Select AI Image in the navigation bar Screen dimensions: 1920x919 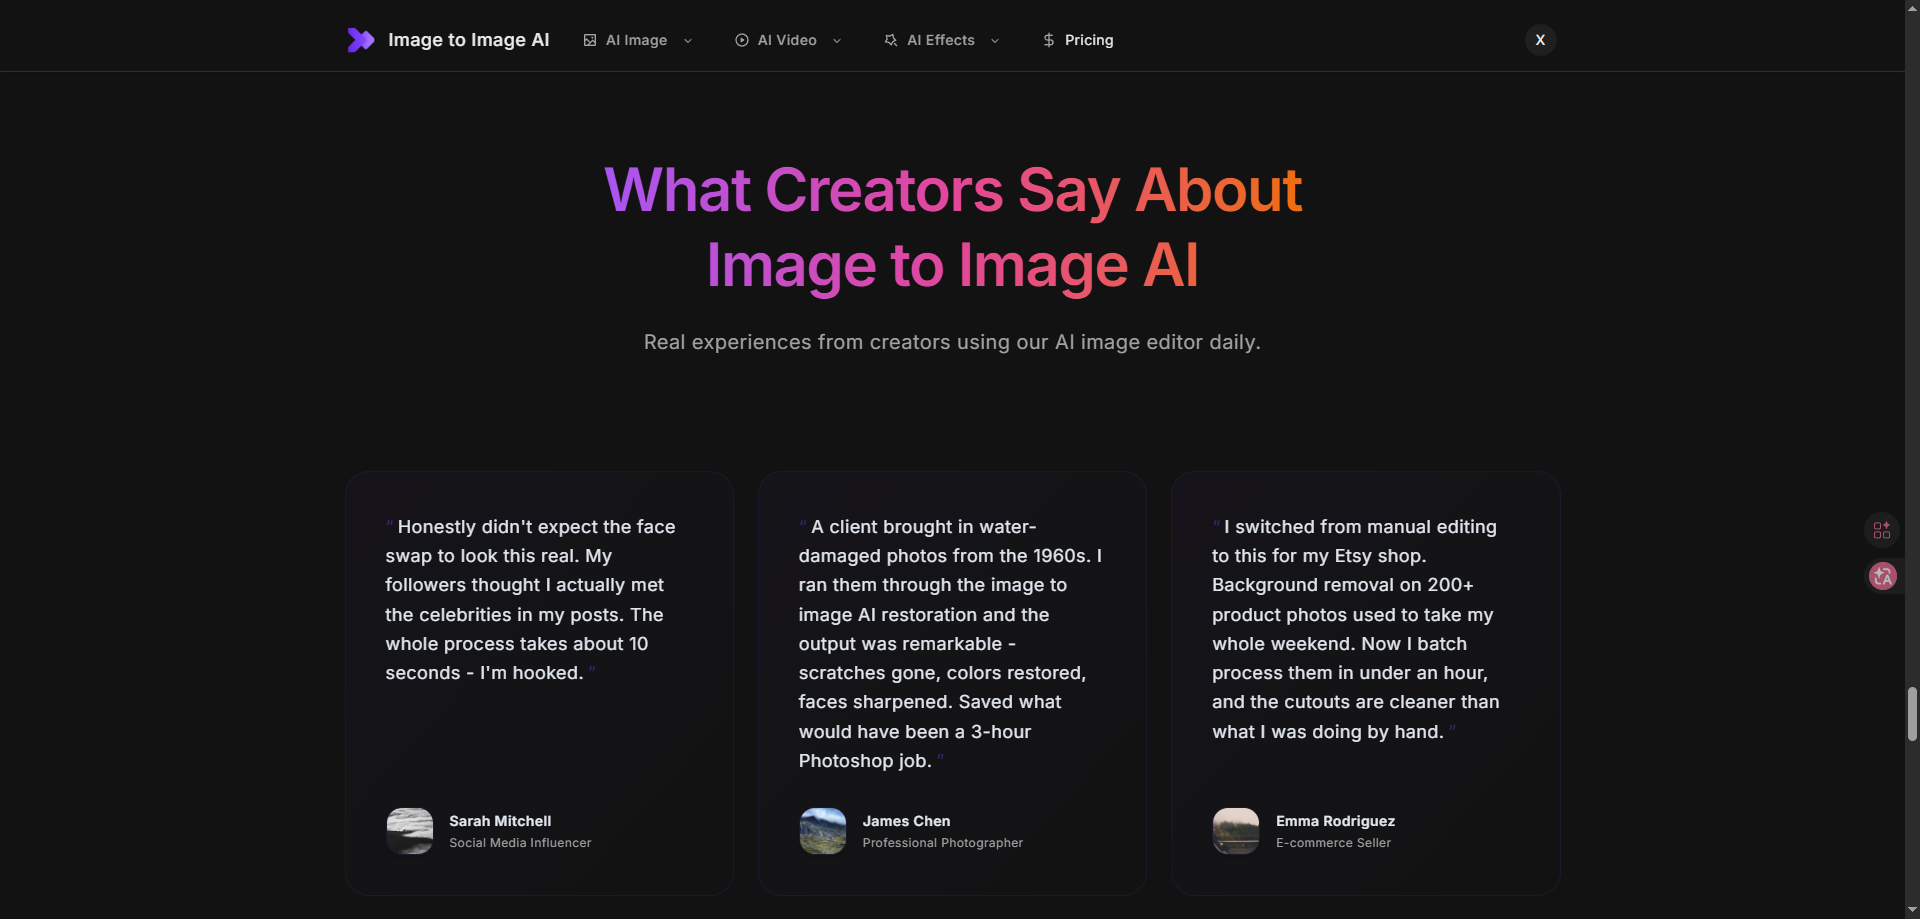pos(636,40)
